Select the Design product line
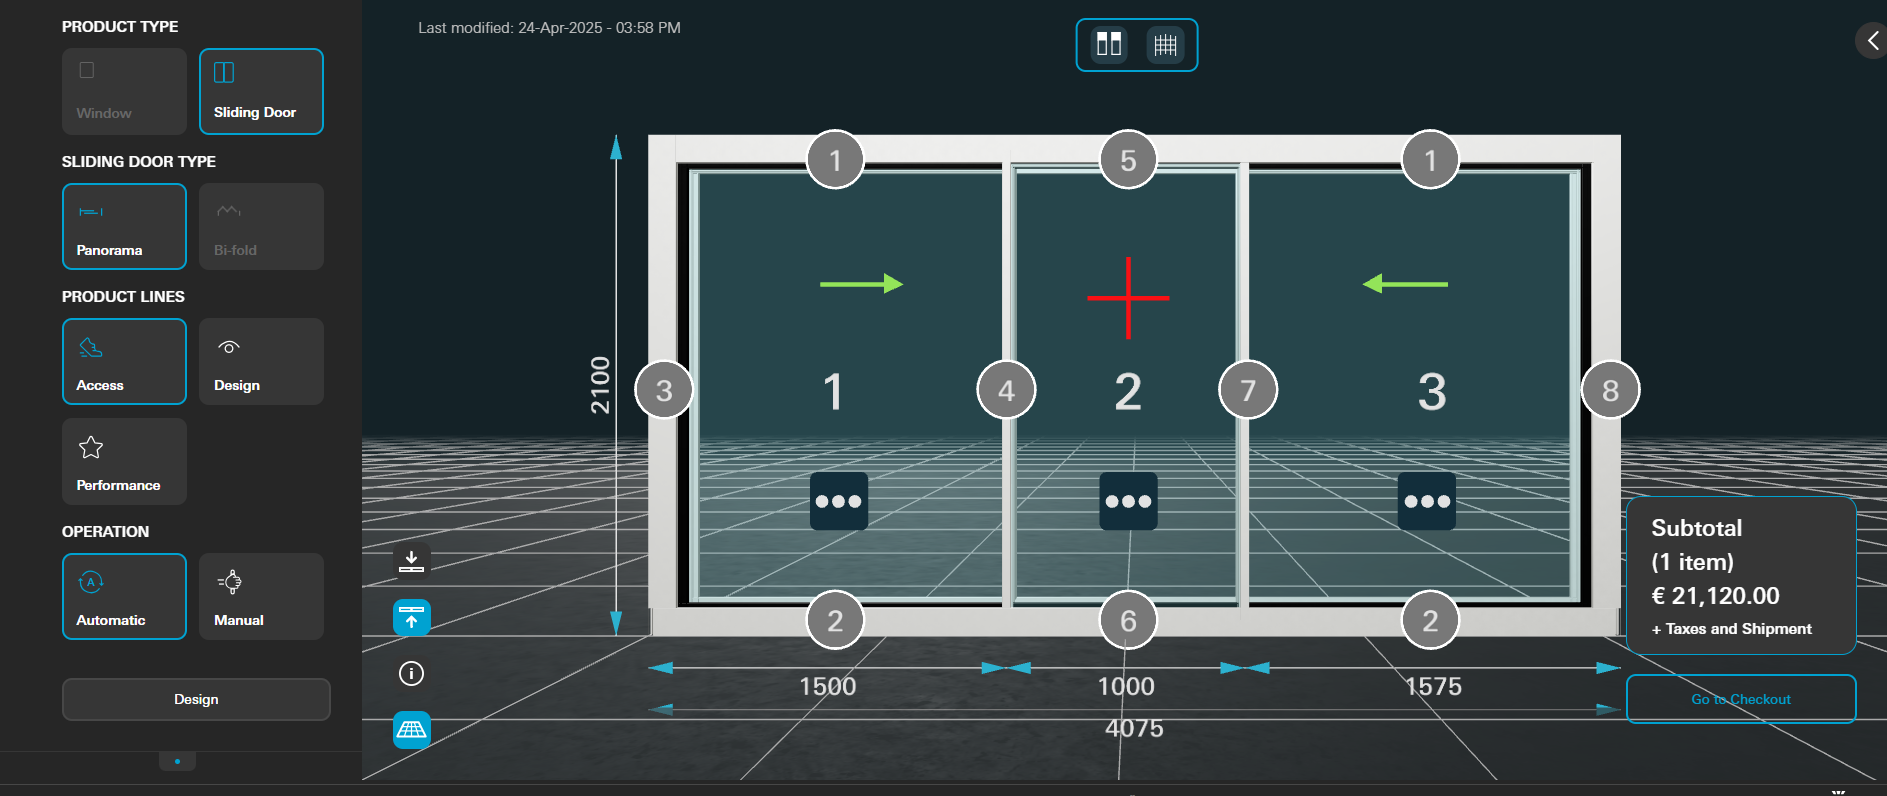This screenshot has height=796, width=1887. [261, 361]
